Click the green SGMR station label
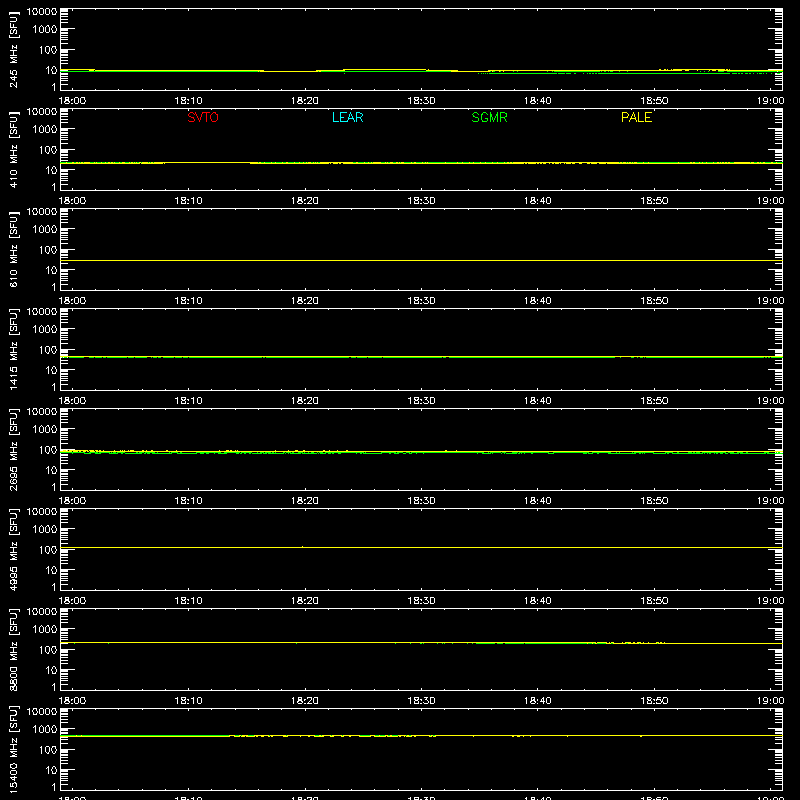Screen dimensions: 800x800 click(x=489, y=117)
